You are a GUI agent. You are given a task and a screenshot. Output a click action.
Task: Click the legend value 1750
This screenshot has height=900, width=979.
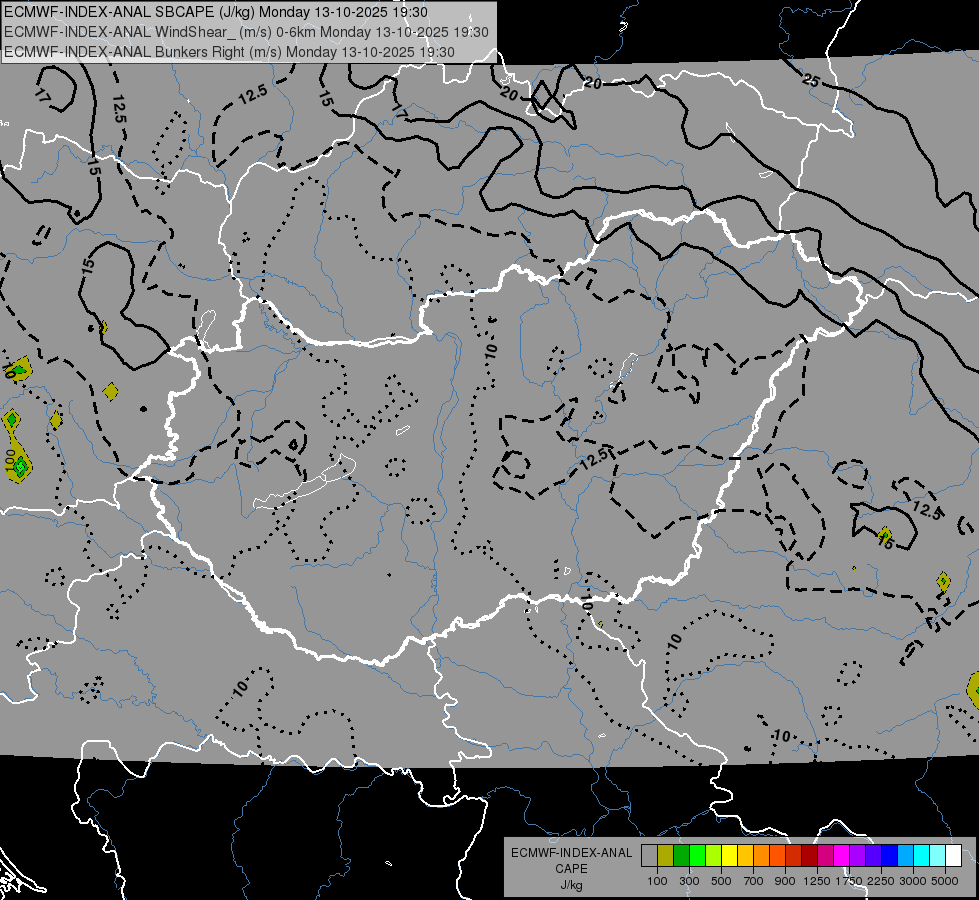coord(849,881)
